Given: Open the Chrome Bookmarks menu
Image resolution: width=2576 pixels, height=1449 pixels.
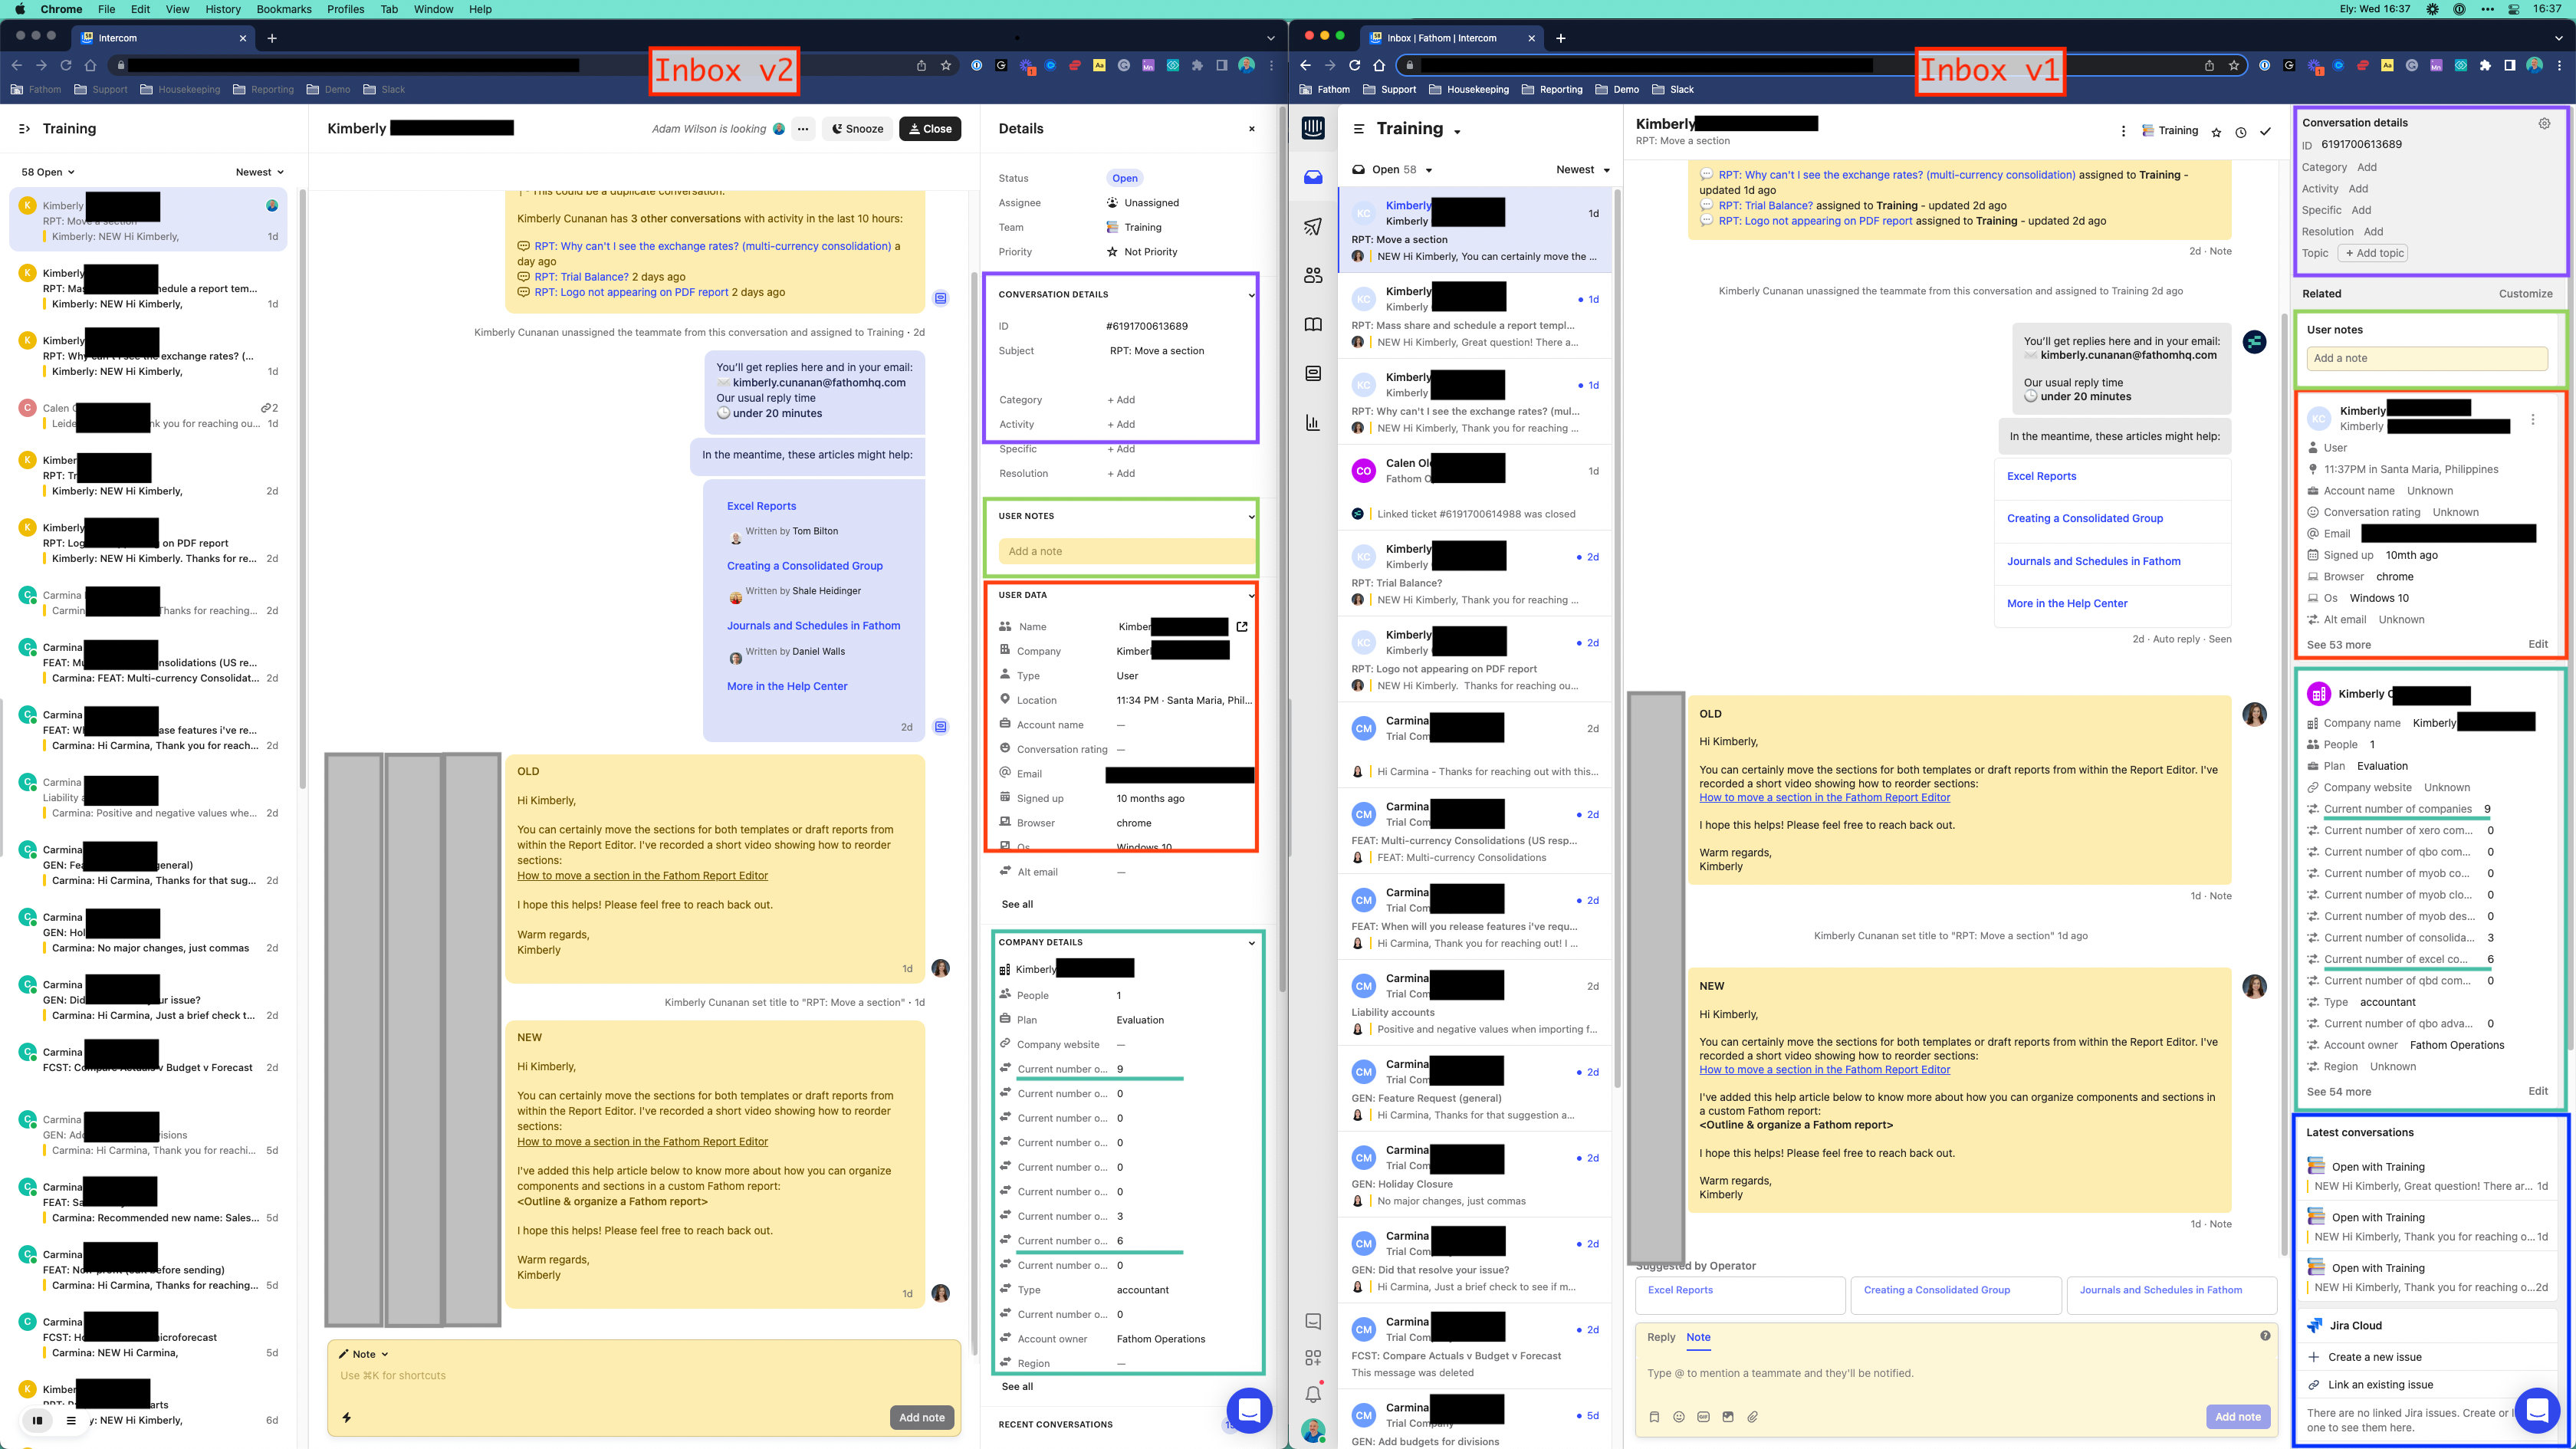Looking at the screenshot, I should pyautogui.click(x=284, y=9).
